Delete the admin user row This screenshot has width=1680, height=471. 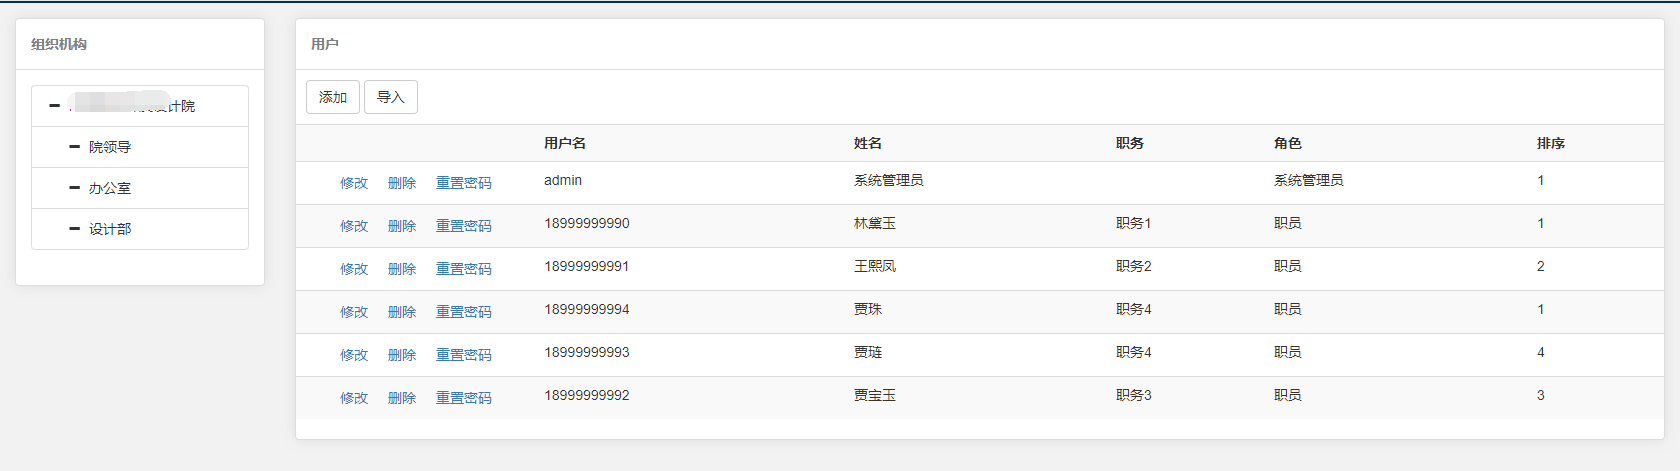[x=402, y=183]
